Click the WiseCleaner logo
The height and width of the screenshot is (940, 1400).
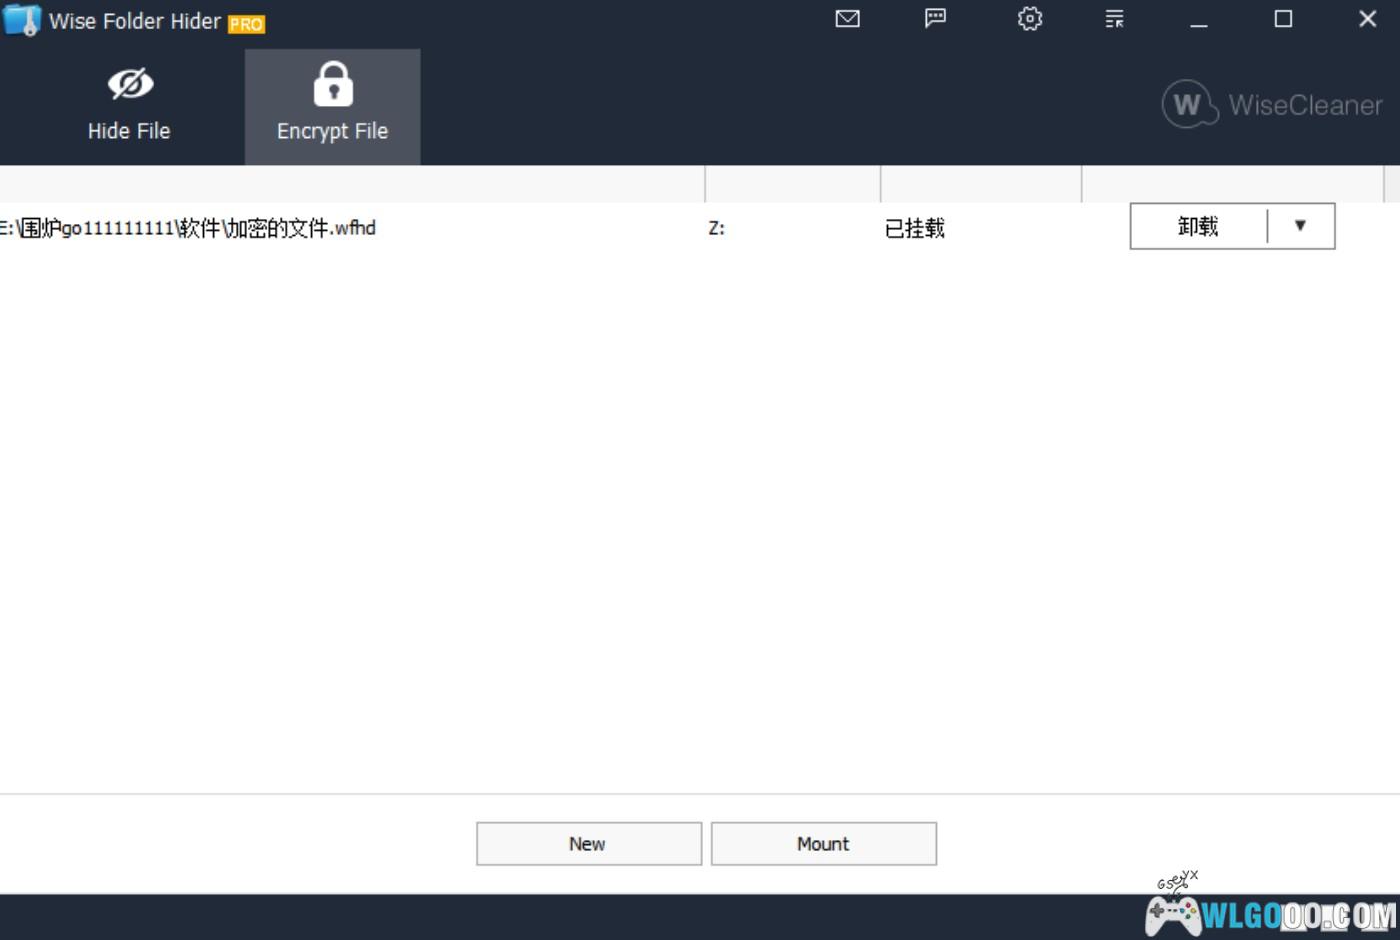[x=1272, y=105]
